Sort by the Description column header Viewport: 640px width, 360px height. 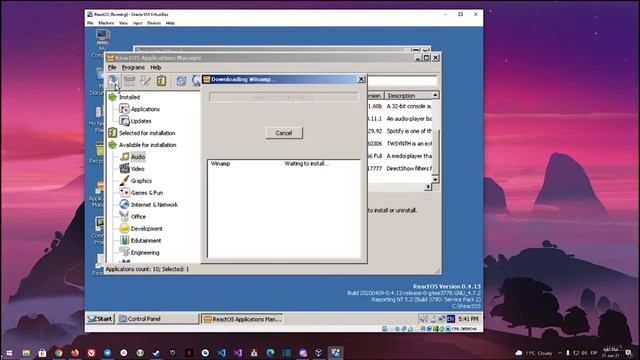[x=407, y=96]
